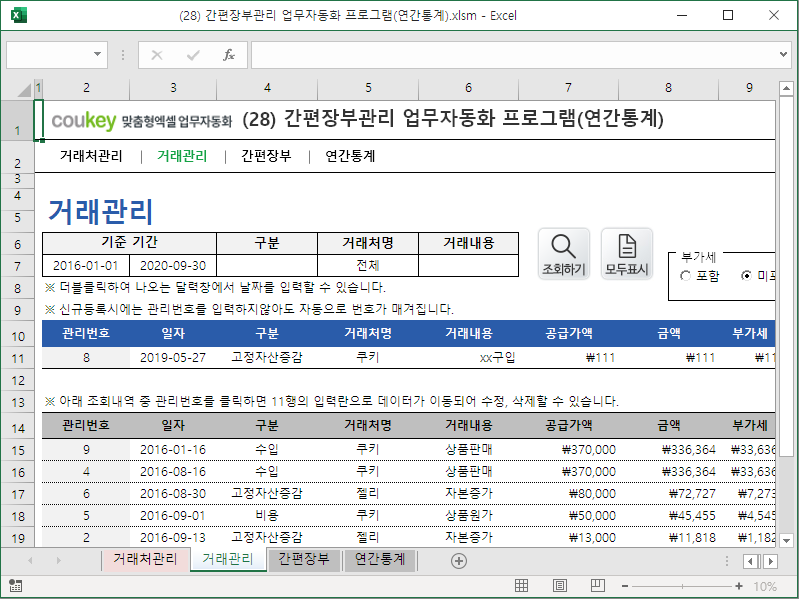
Task: Open 거래처관리 sheet tab
Action: (x=145, y=559)
